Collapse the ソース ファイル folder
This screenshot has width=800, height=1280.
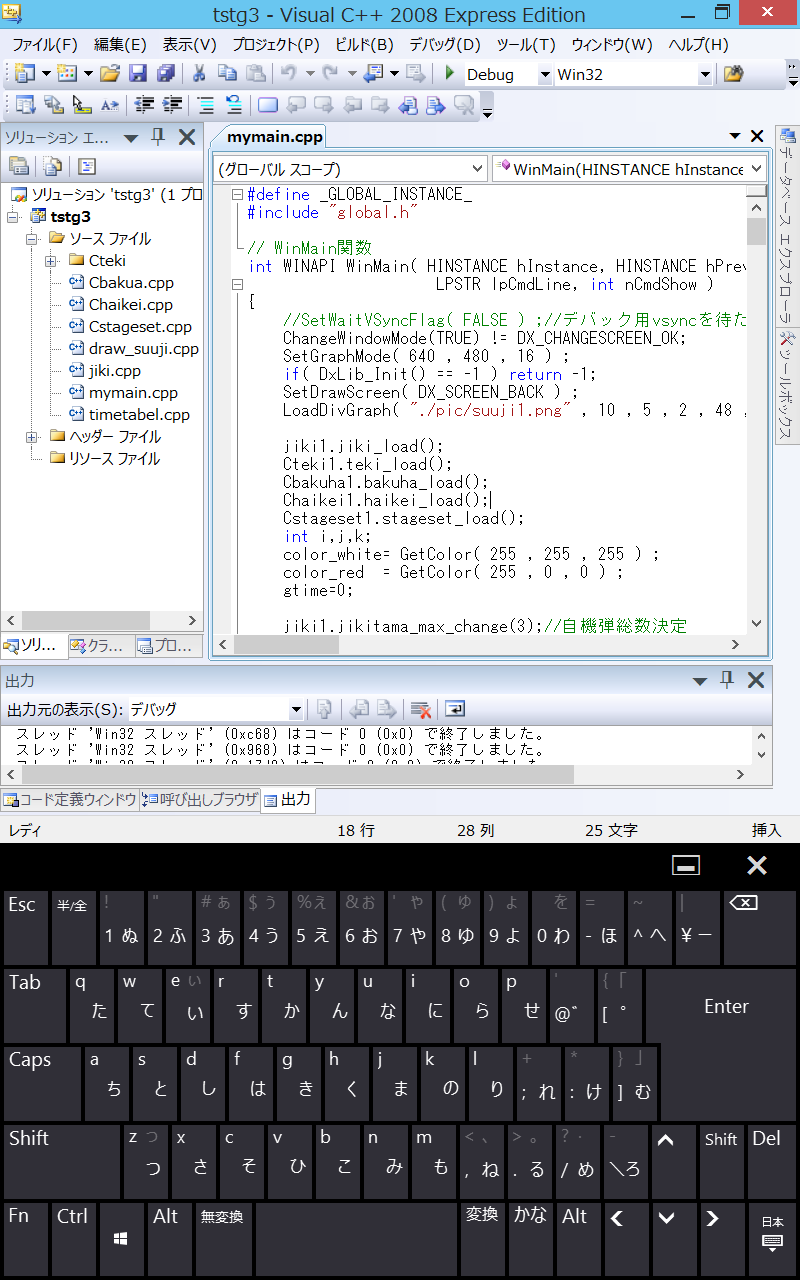pyautogui.click(x=32, y=239)
